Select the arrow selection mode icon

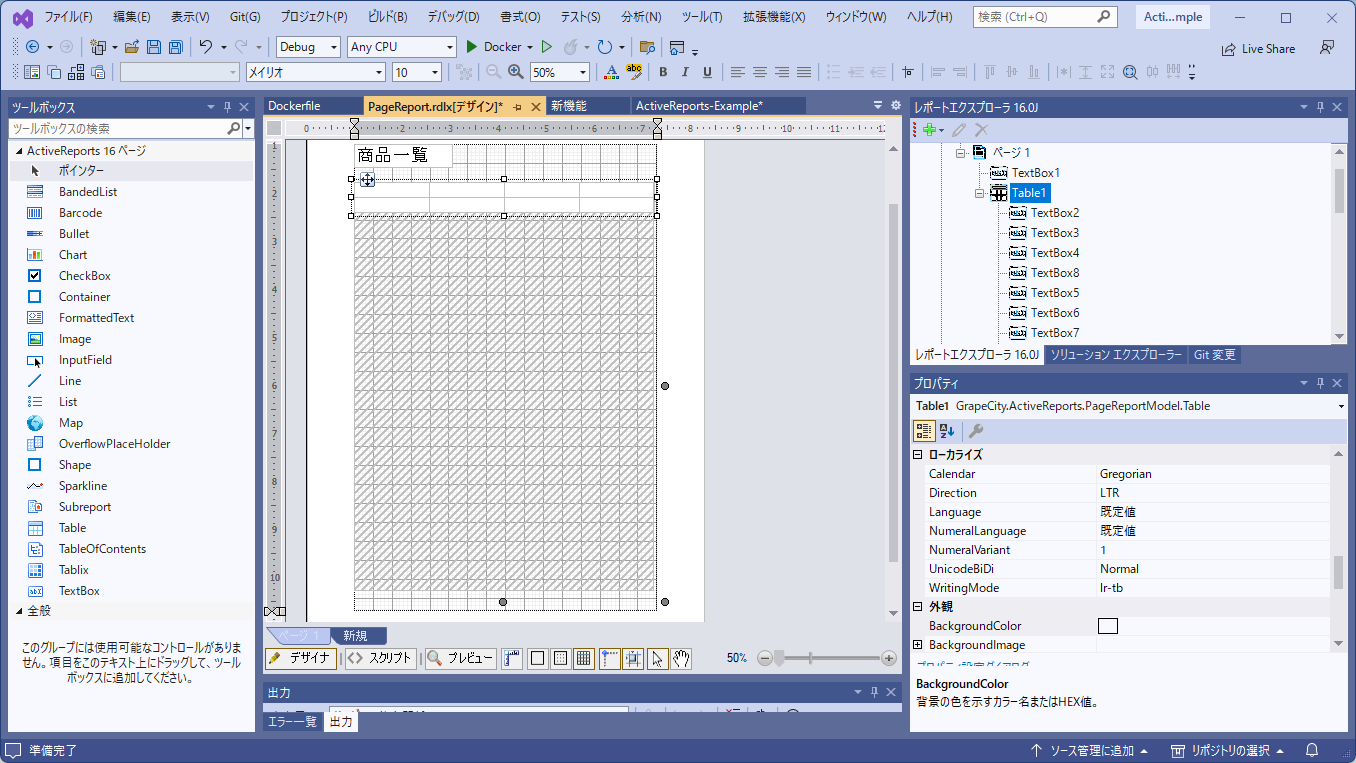pyautogui.click(x=657, y=658)
